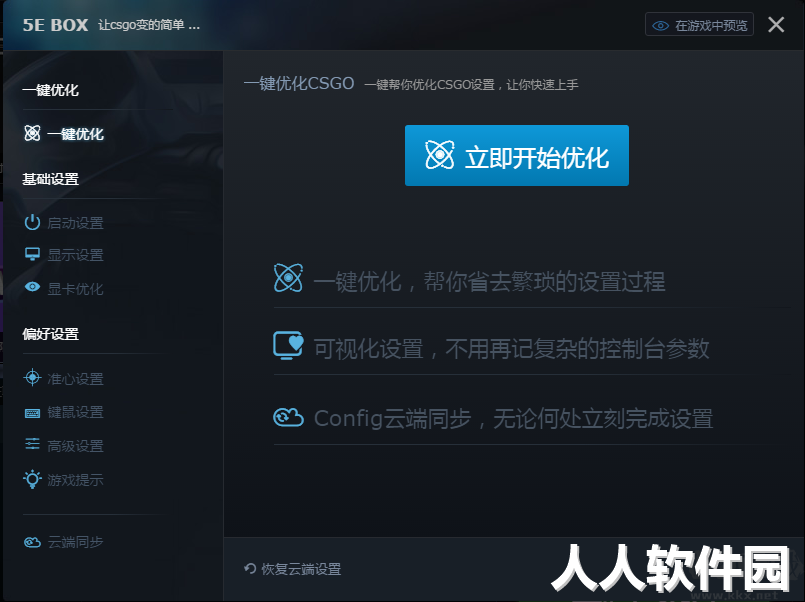Click the 5E BOX logo title
Image resolution: width=805 pixels, height=602 pixels.
tap(55, 25)
